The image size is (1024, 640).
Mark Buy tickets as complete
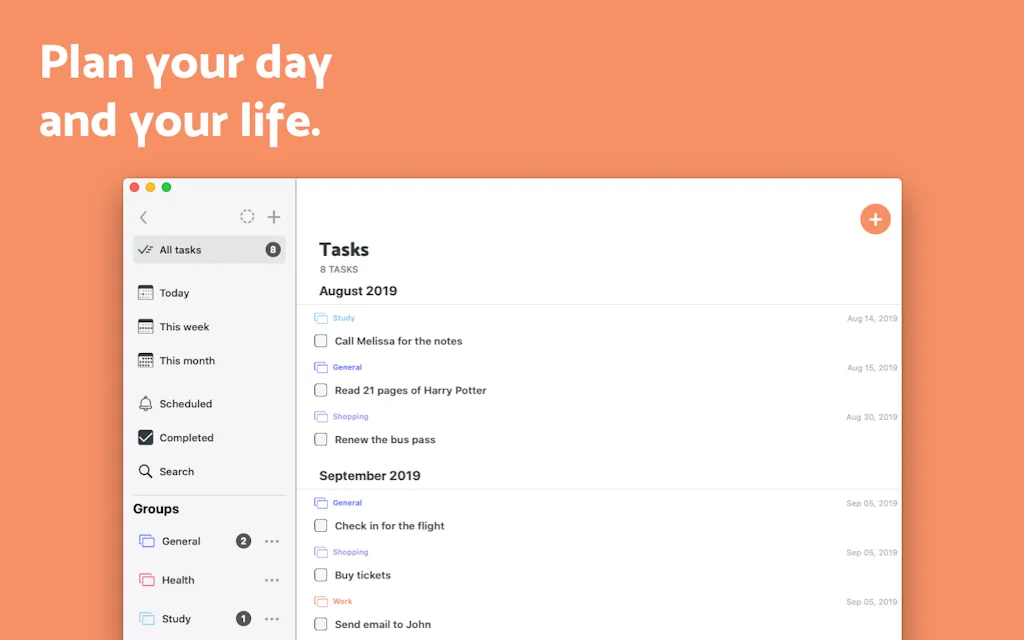pos(320,575)
